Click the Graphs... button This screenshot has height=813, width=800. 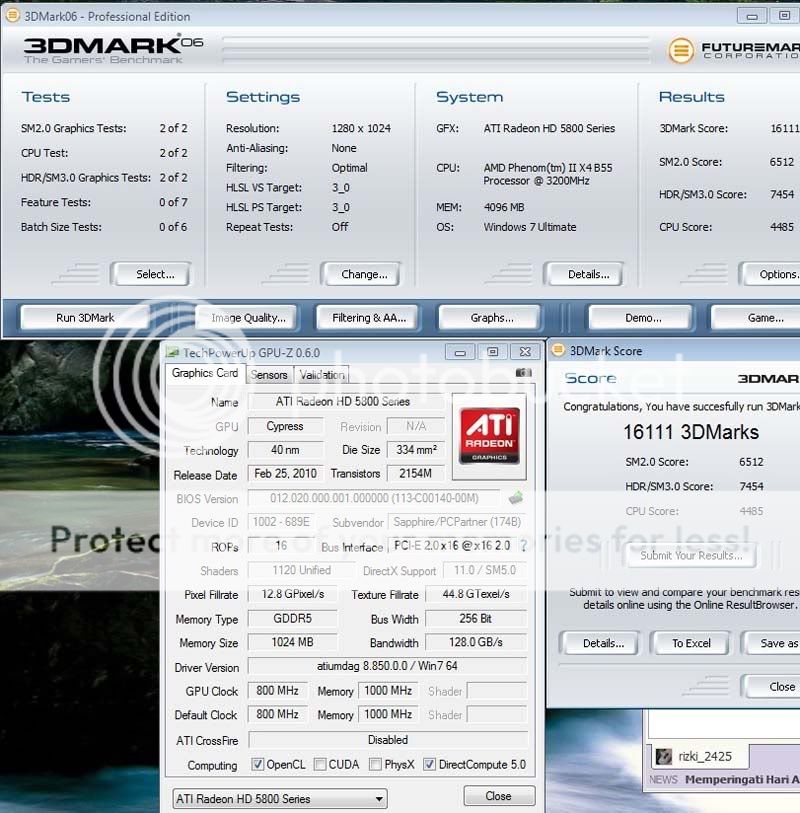pos(490,318)
